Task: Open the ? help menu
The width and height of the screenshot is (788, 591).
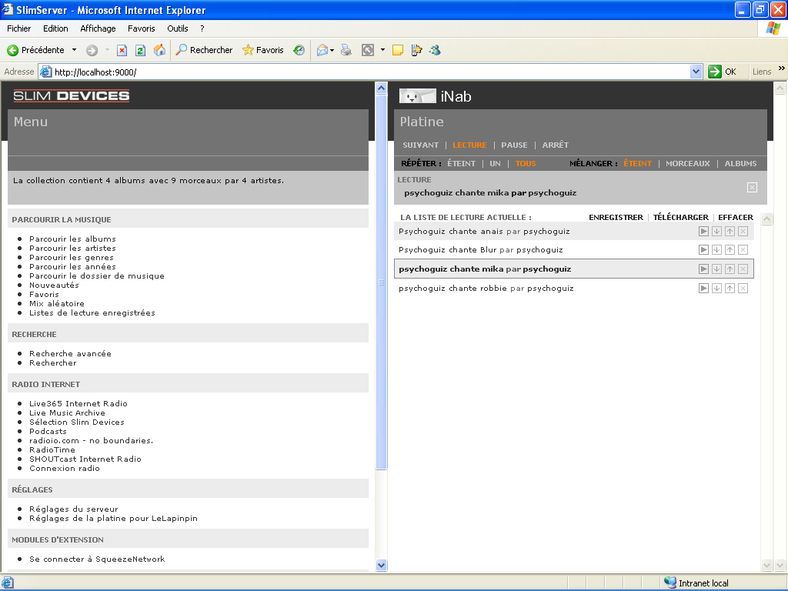Action: pos(202,29)
